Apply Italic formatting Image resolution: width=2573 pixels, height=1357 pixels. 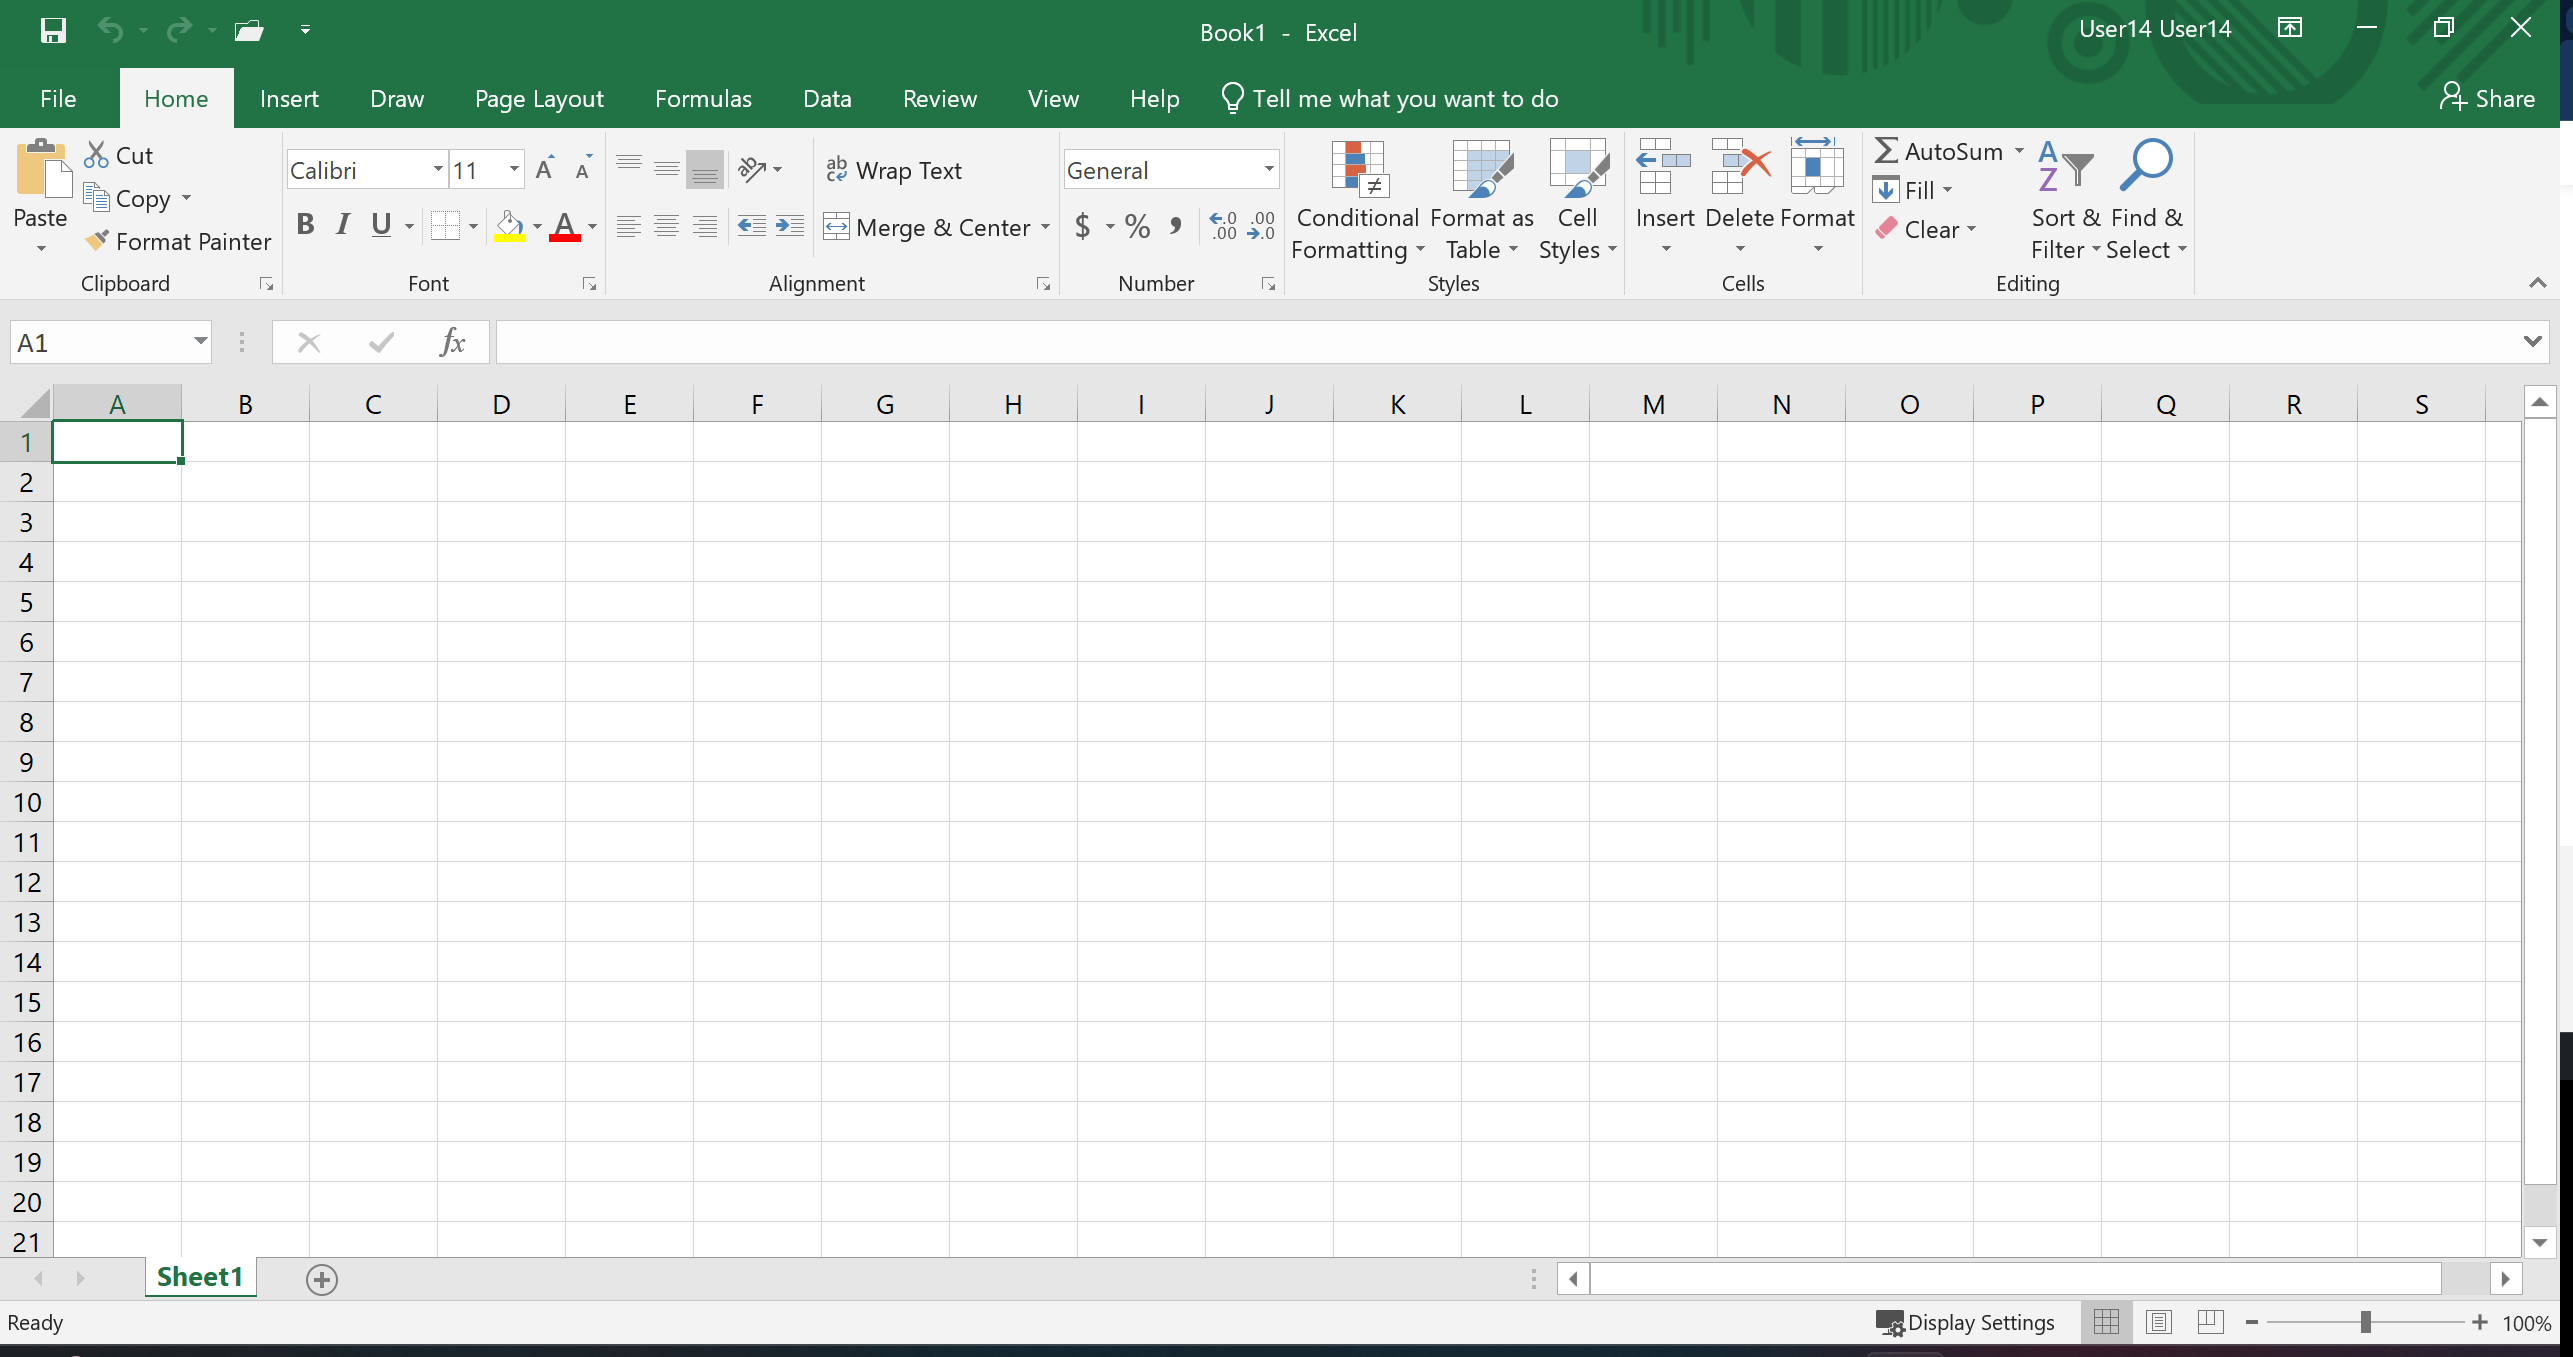tap(342, 224)
